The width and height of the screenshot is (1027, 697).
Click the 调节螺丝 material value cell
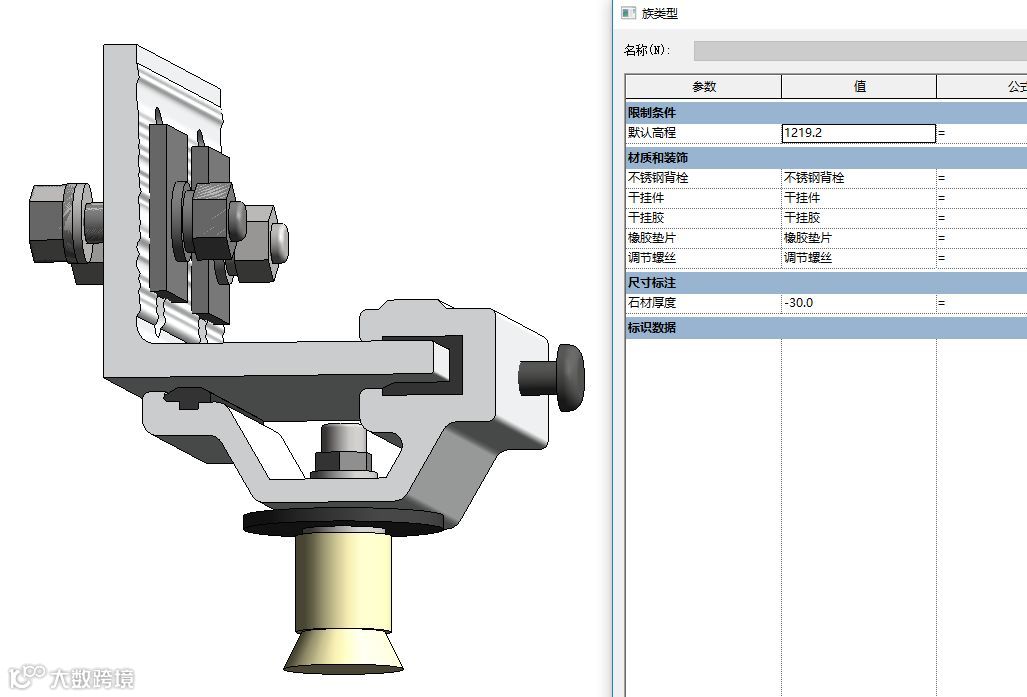[x=859, y=258]
